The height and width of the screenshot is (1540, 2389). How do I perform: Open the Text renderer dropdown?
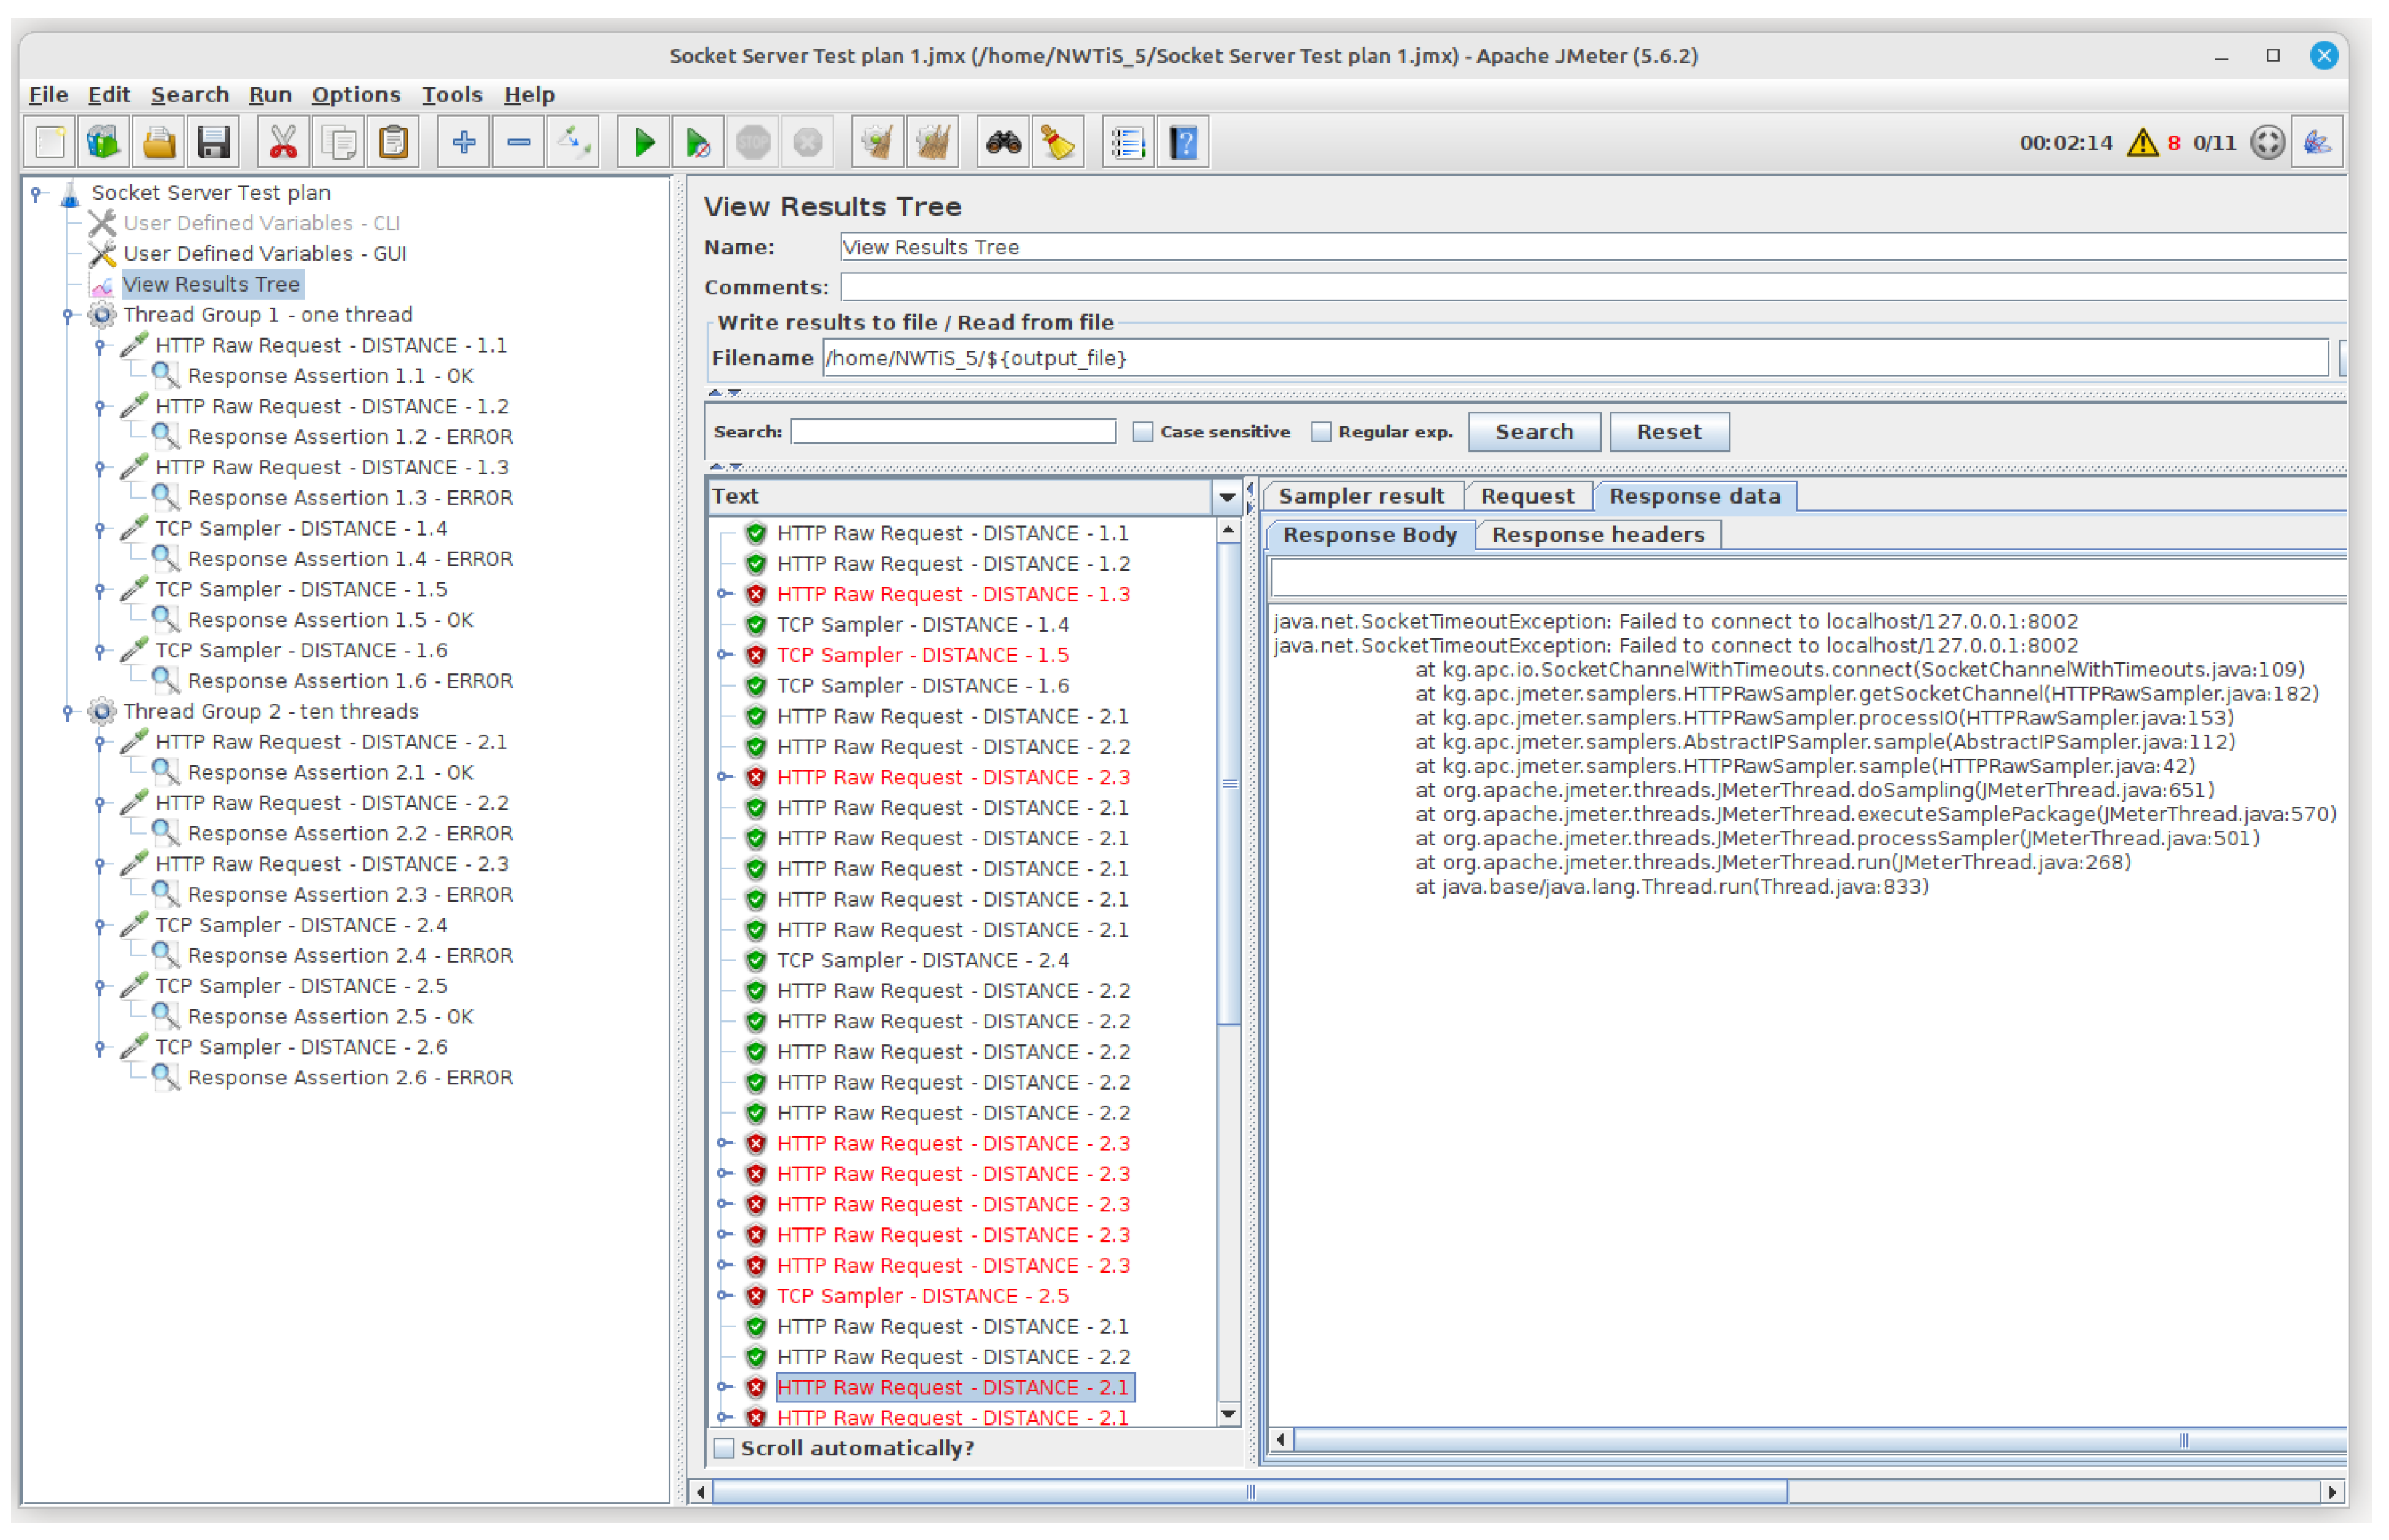coord(1226,497)
